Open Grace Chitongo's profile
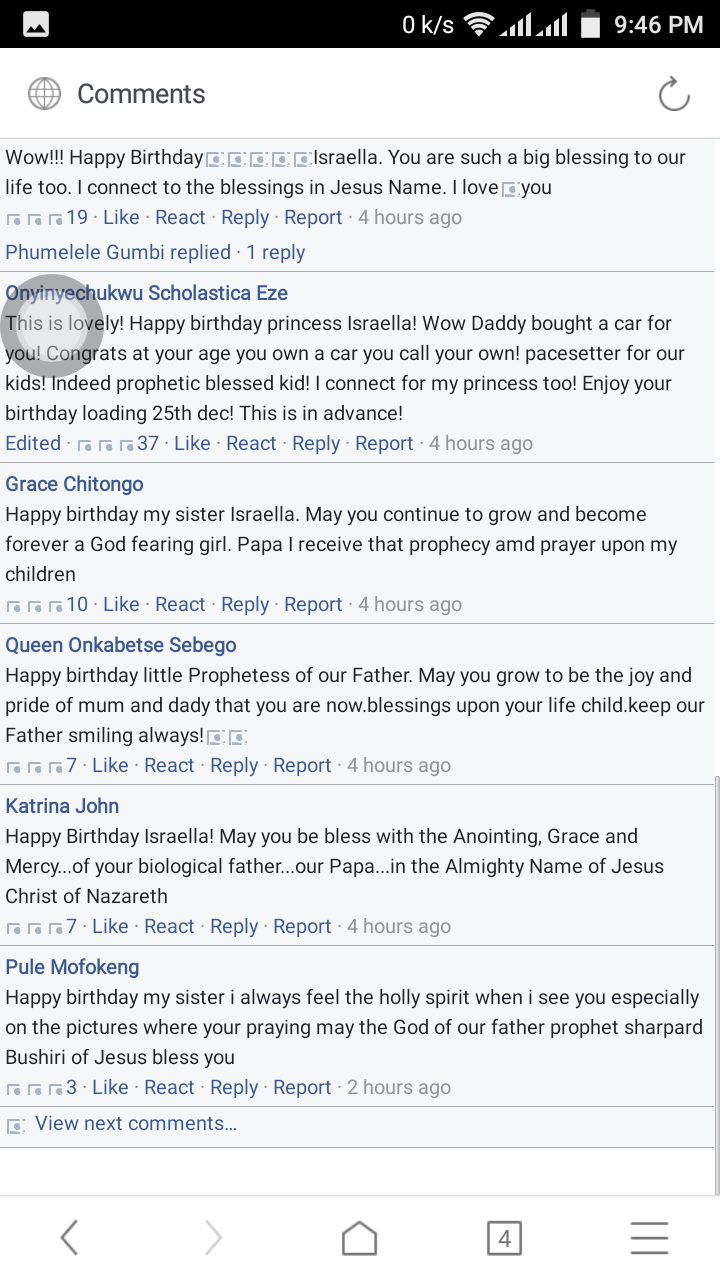This screenshot has height=1280, width=720. [x=75, y=484]
